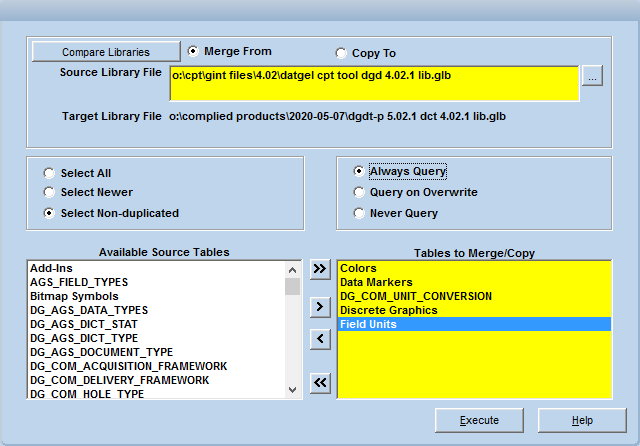Viewport: 640px width, 446px height.
Task: Set query mode to Always Query
Action: (x=359, y=172)
